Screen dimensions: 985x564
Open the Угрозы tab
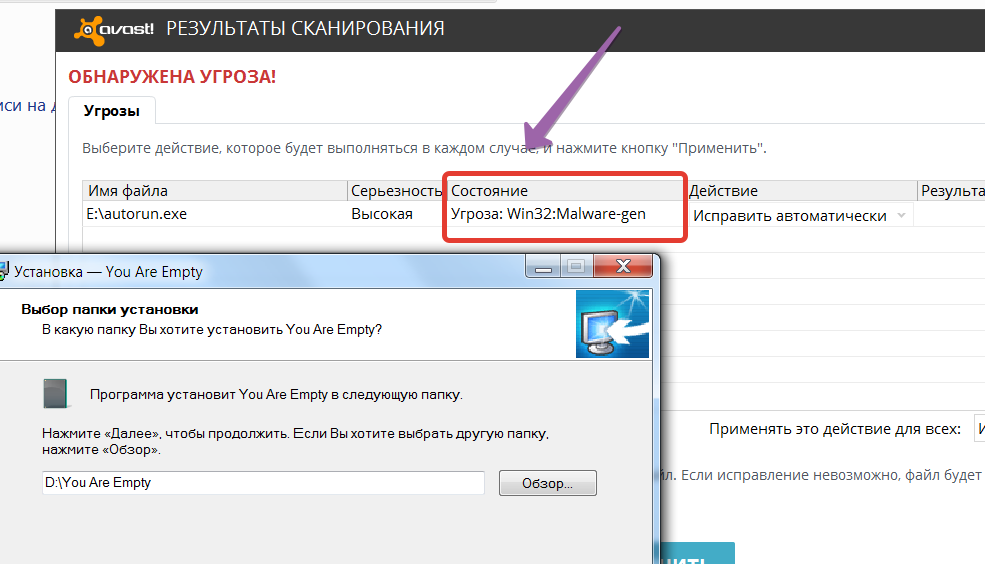(x=112, y=111)
